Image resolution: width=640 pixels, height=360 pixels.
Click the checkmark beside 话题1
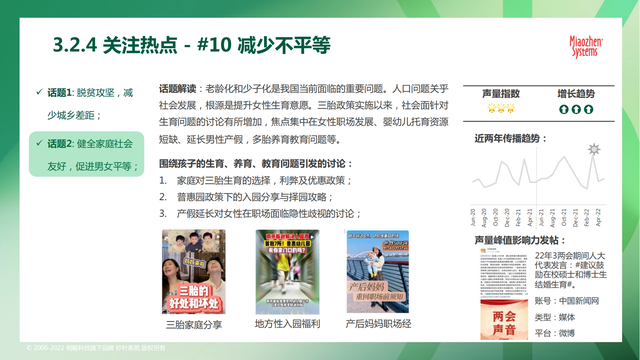(x=39, y=92)
